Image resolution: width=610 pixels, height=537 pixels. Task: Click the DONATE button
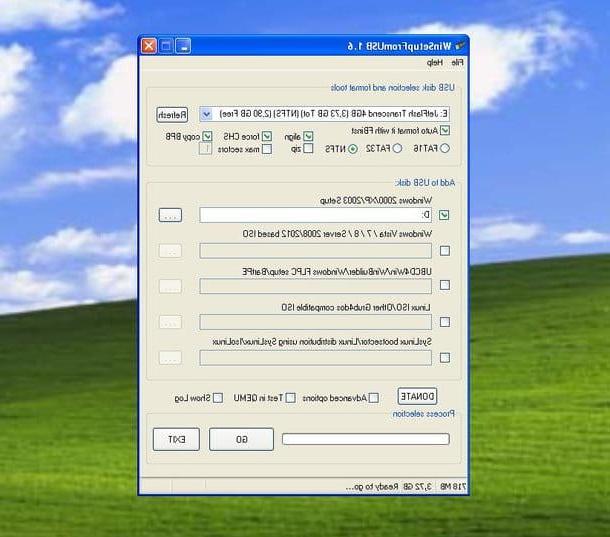tap(417, 397)
